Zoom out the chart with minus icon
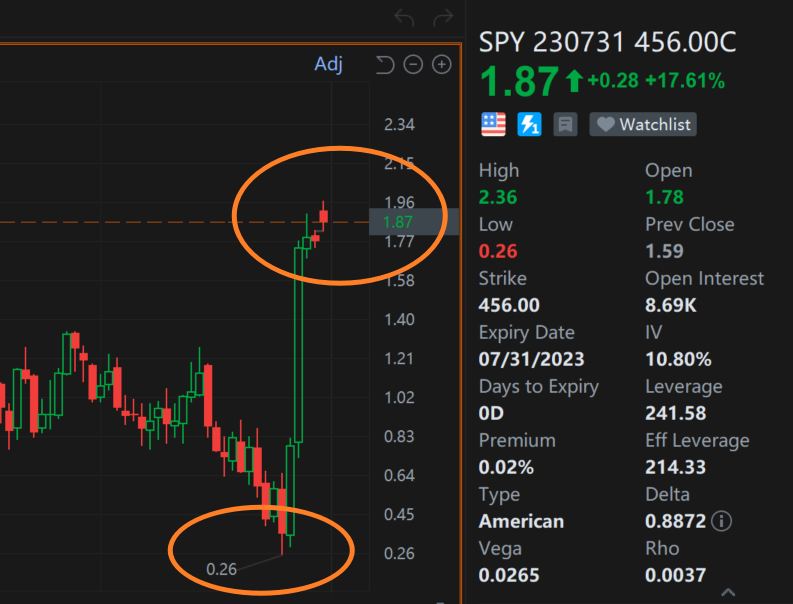 point(413,65)
